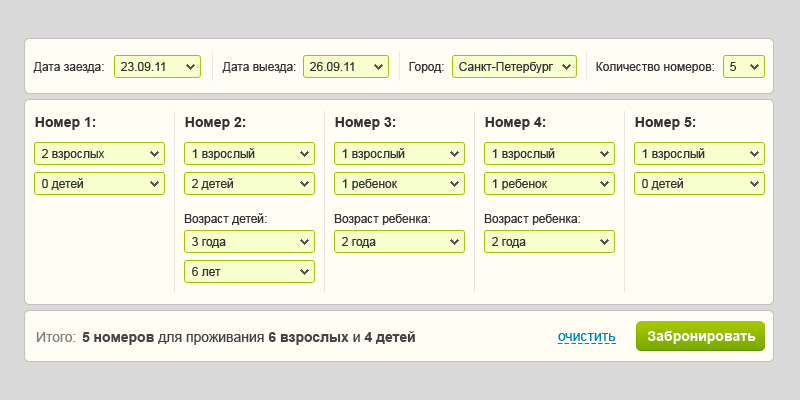The width and height of the screenshot is (800, 400).
Task: Change child age dropdown in Номер 4
Action: [x=549, y=242]
